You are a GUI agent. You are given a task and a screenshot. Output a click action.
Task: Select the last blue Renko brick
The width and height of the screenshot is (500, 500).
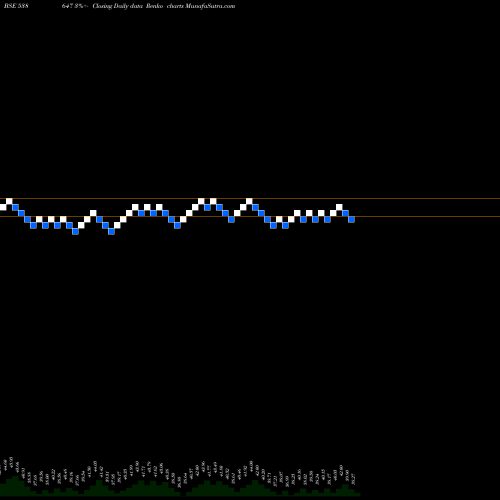pos(351,219)
